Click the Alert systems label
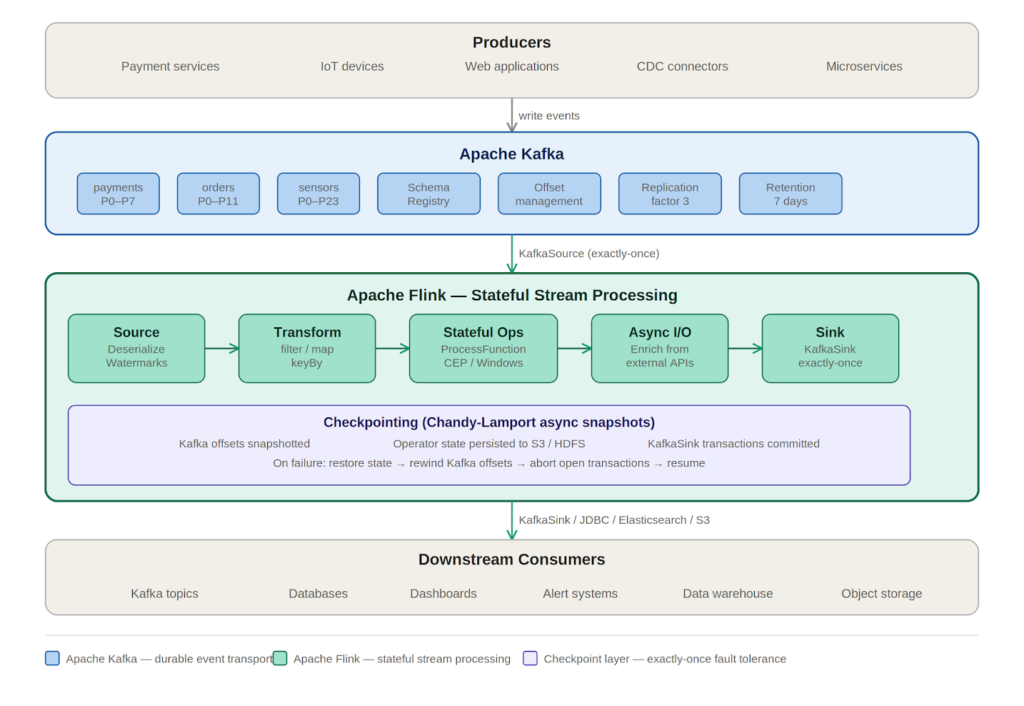The height and width of the screenshot is (706, 1024). (x=580, y=594)
